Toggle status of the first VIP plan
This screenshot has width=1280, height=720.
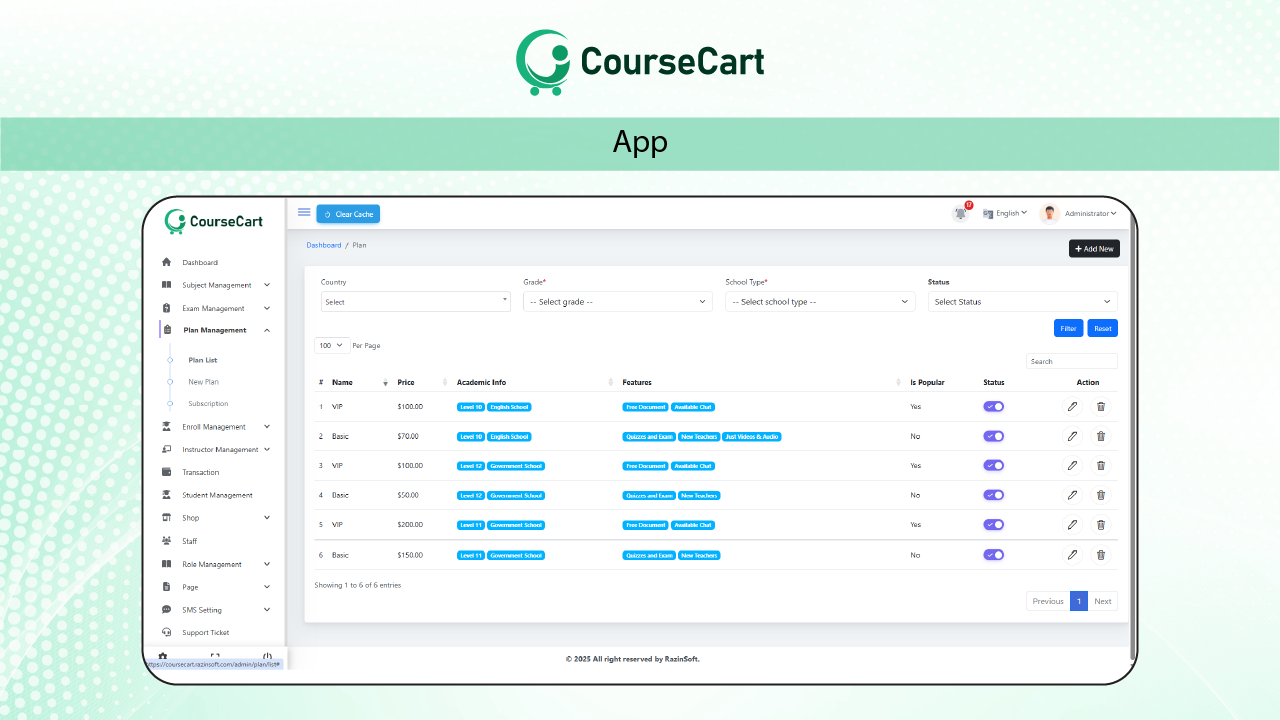(x=993, y=406)
